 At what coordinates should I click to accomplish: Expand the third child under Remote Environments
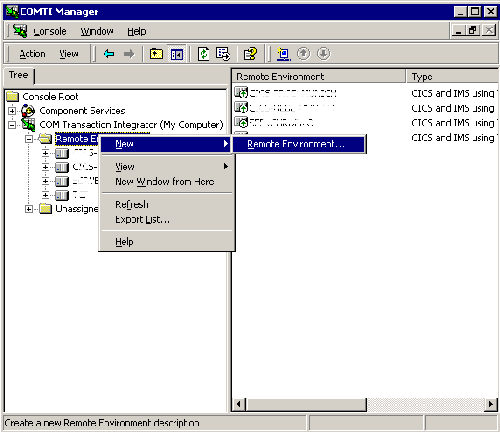coord(46,181)
